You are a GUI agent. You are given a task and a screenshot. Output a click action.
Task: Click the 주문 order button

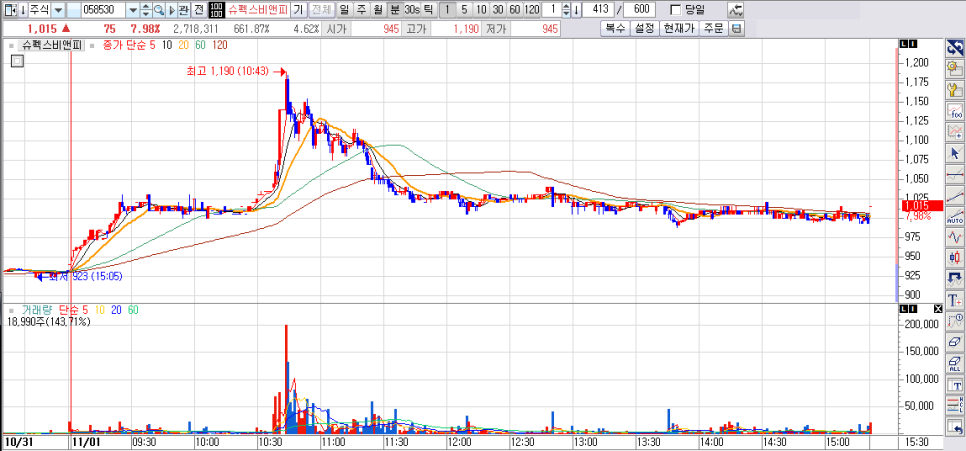713,28
